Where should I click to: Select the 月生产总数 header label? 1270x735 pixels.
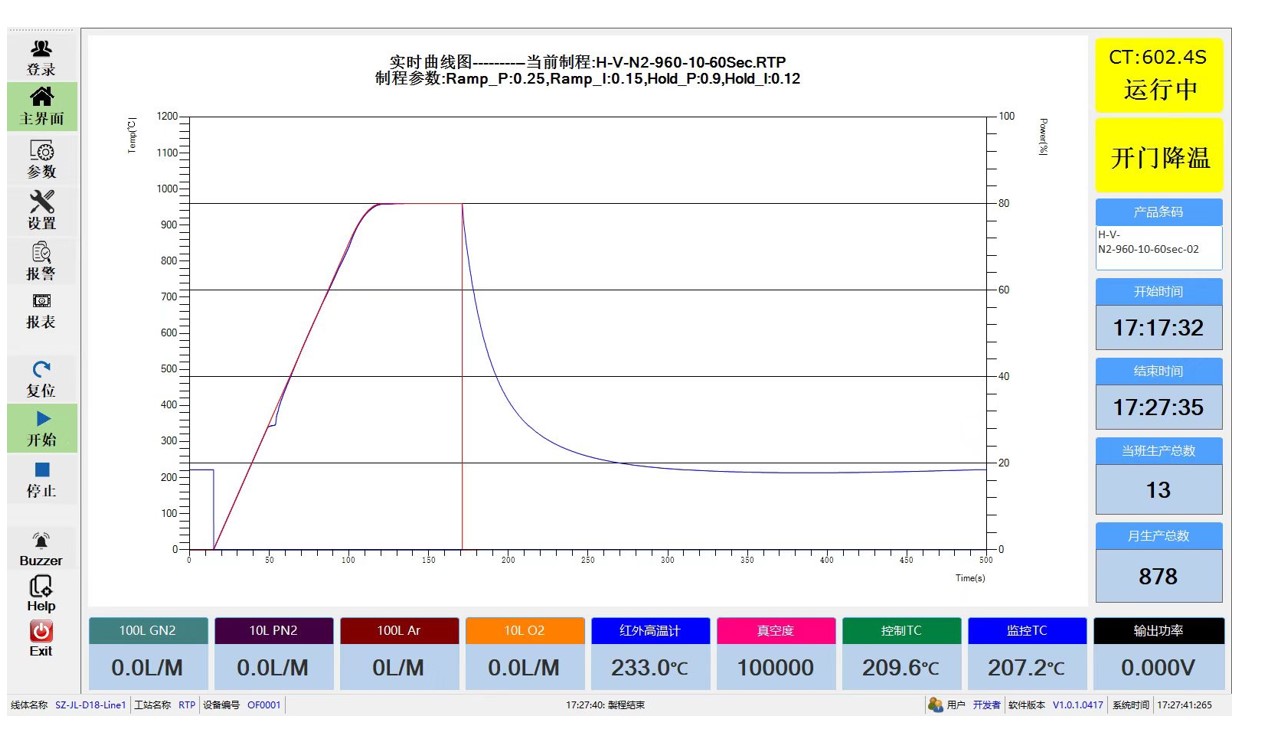tap(1159, 536)
